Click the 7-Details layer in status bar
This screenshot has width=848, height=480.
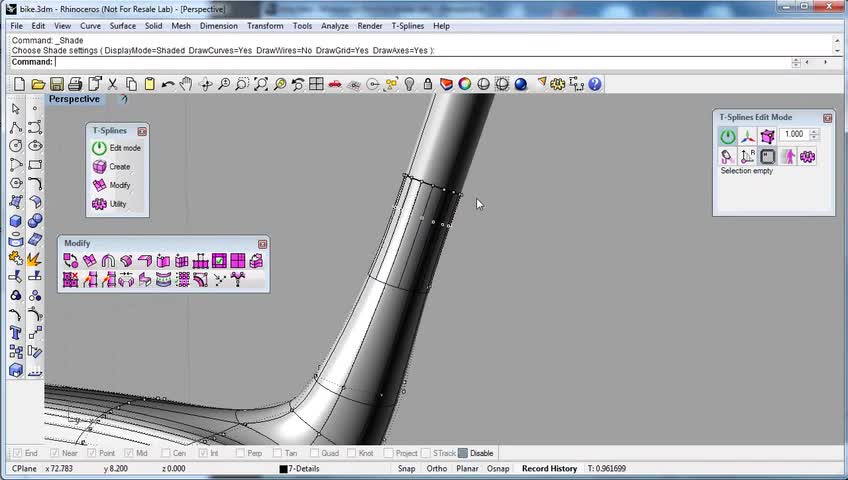299,469
